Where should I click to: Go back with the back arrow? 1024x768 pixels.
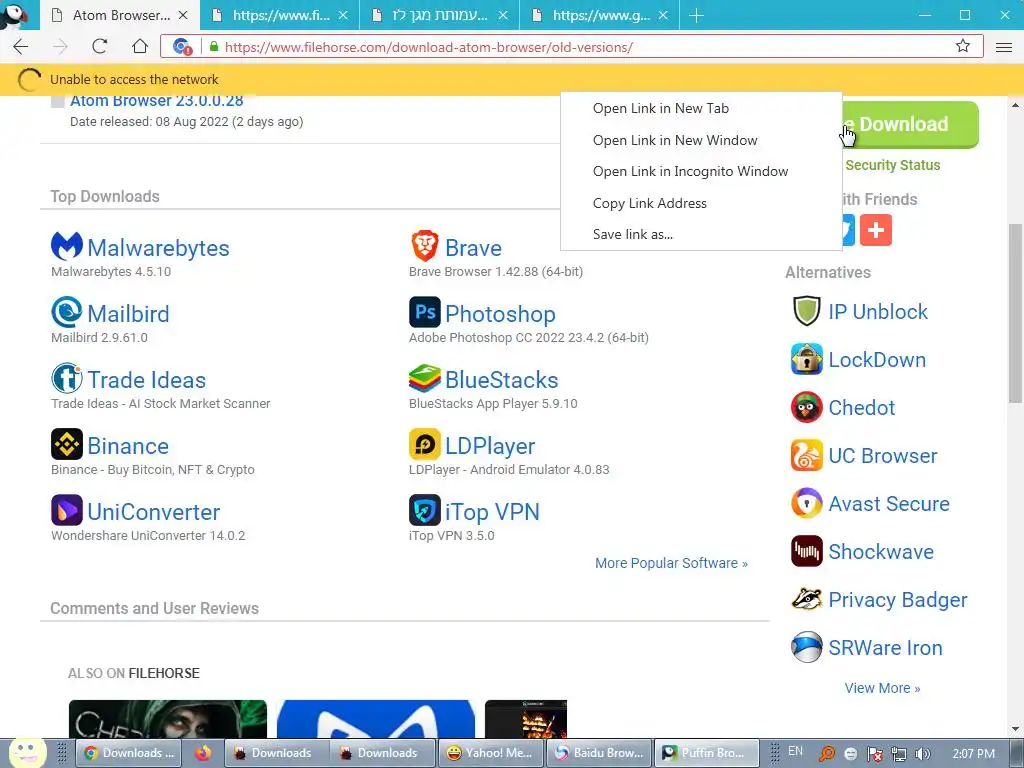(21, 46)
